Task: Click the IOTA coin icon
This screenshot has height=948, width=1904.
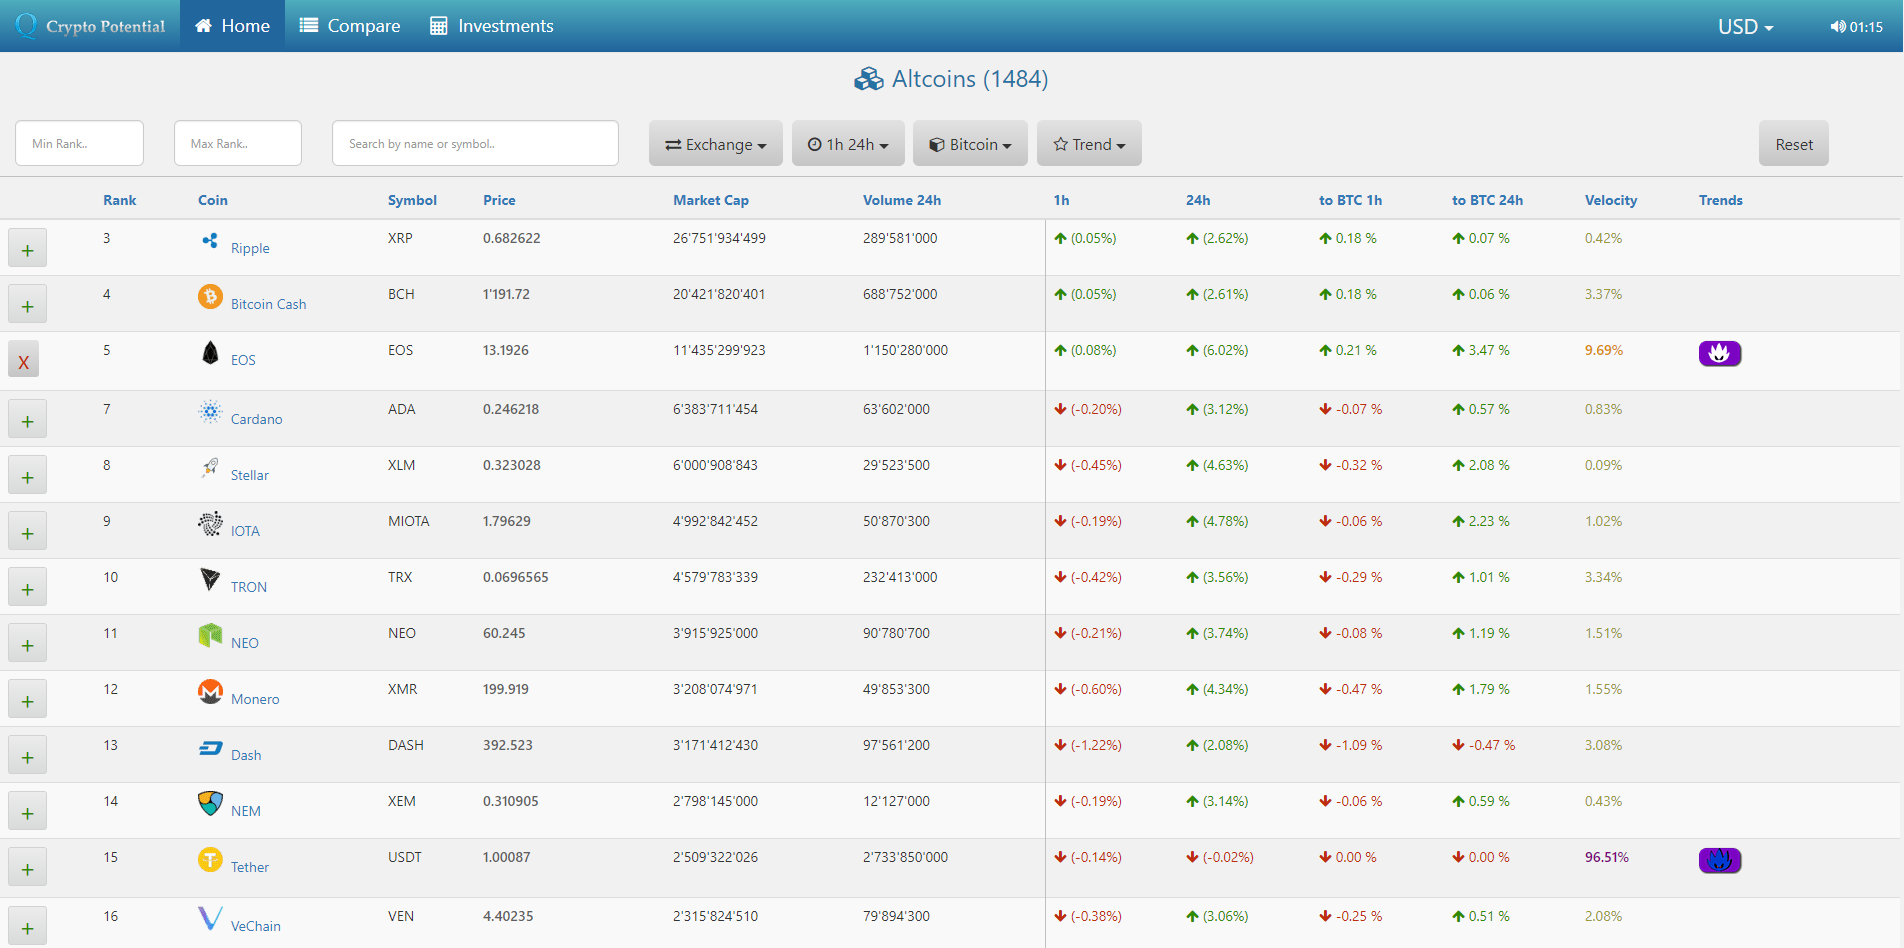Action: tap(210, 523)
